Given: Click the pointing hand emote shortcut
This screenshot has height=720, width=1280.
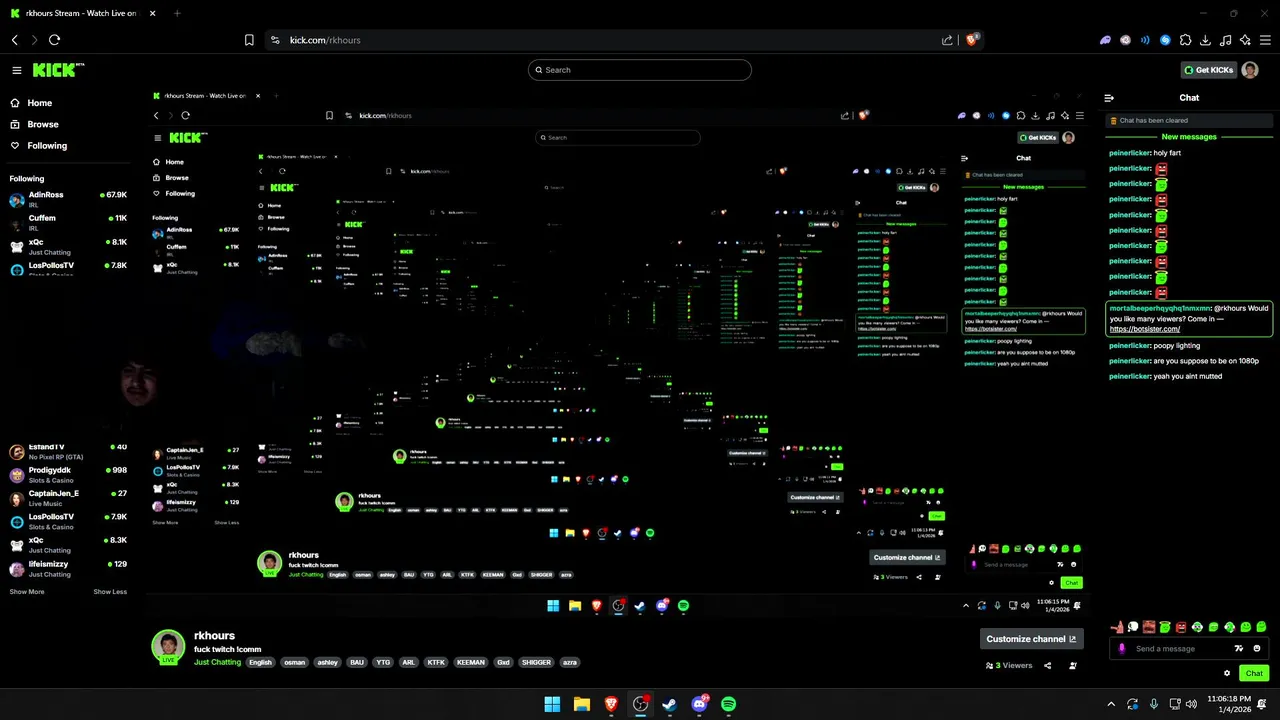Looking at the screenshot, I should [1117, 627].
